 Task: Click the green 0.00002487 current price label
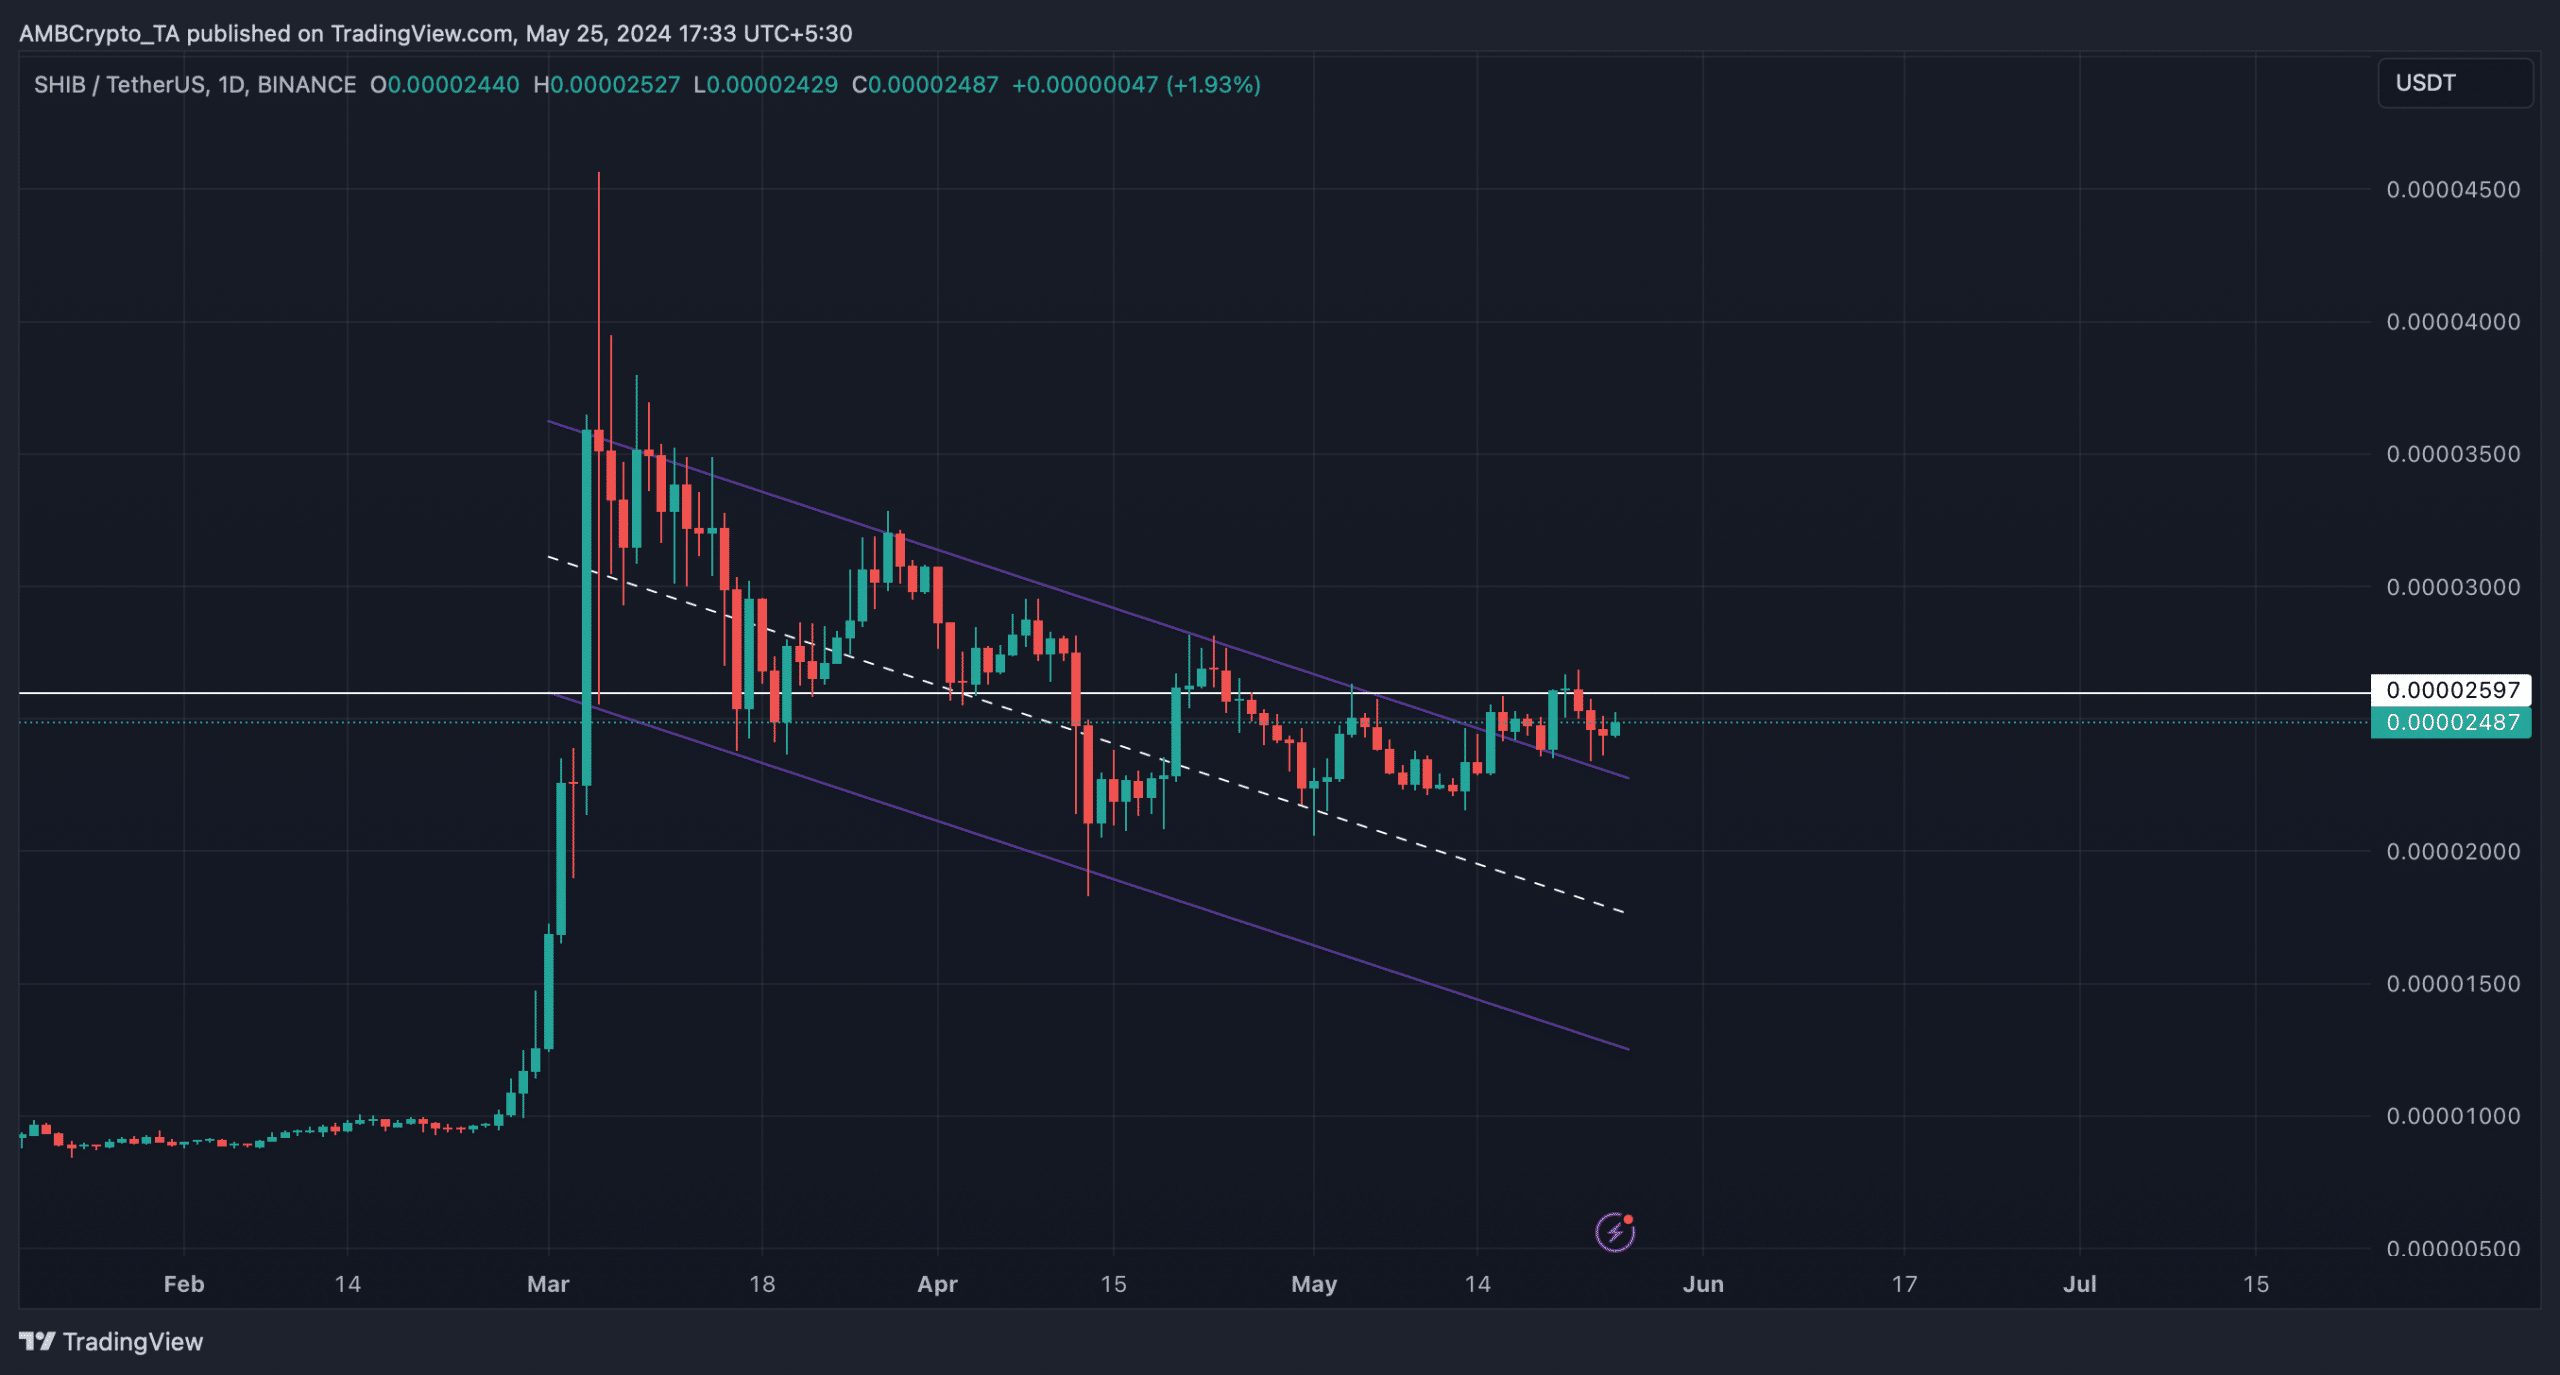point(2451,722)
